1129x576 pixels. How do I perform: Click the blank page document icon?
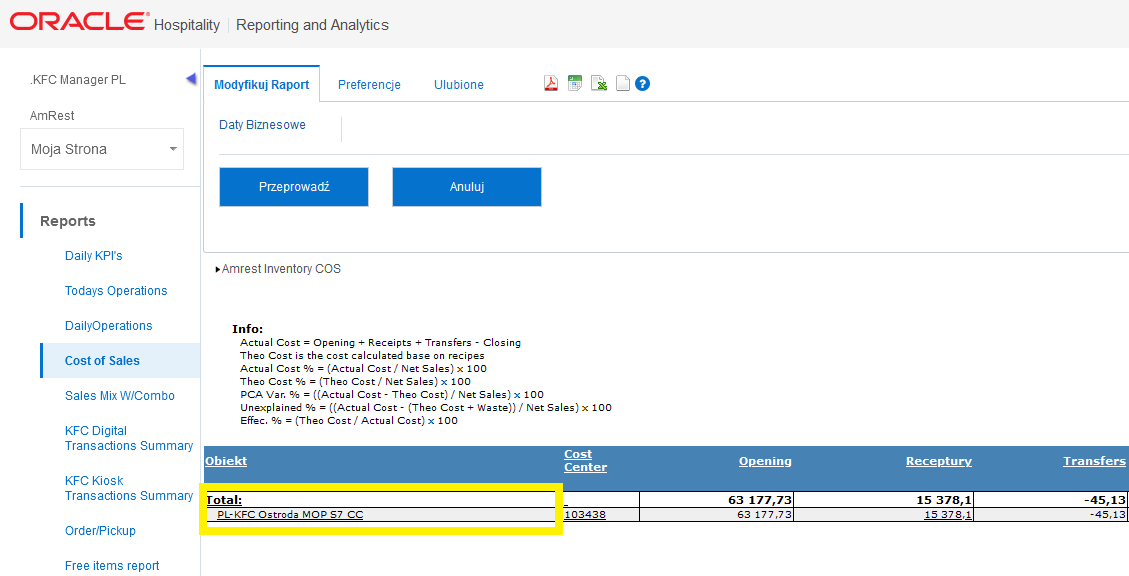622,84
